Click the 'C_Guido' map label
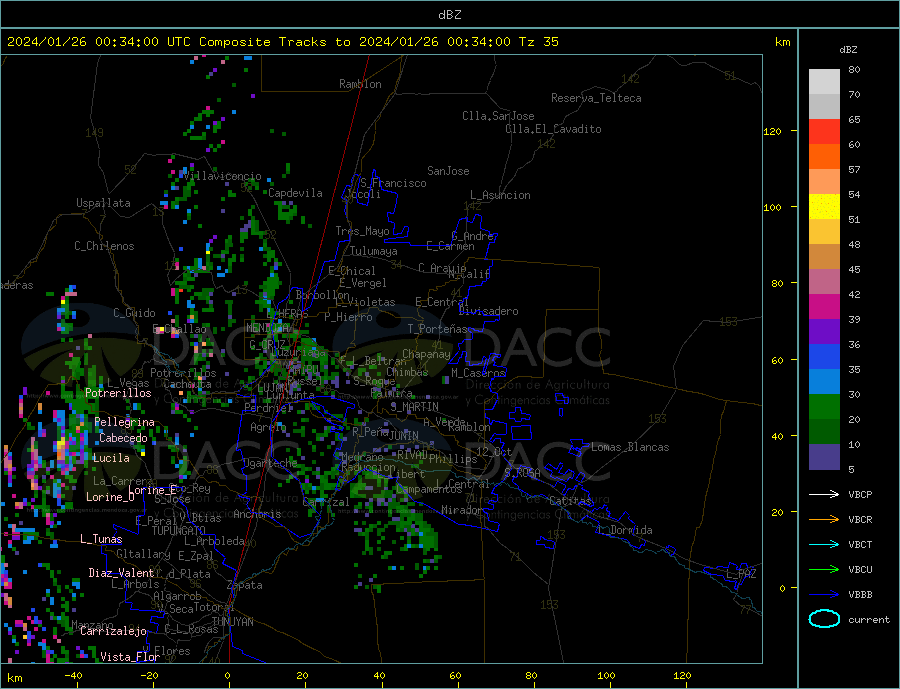900x689 pixels. tap(134, 313)
